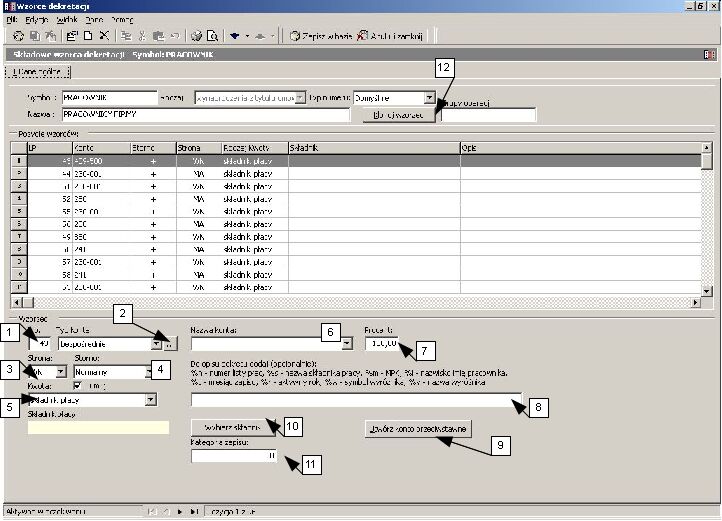
Task: Click the Anuluj i zamknij cancel icon
Action: [x=362, y=35]
